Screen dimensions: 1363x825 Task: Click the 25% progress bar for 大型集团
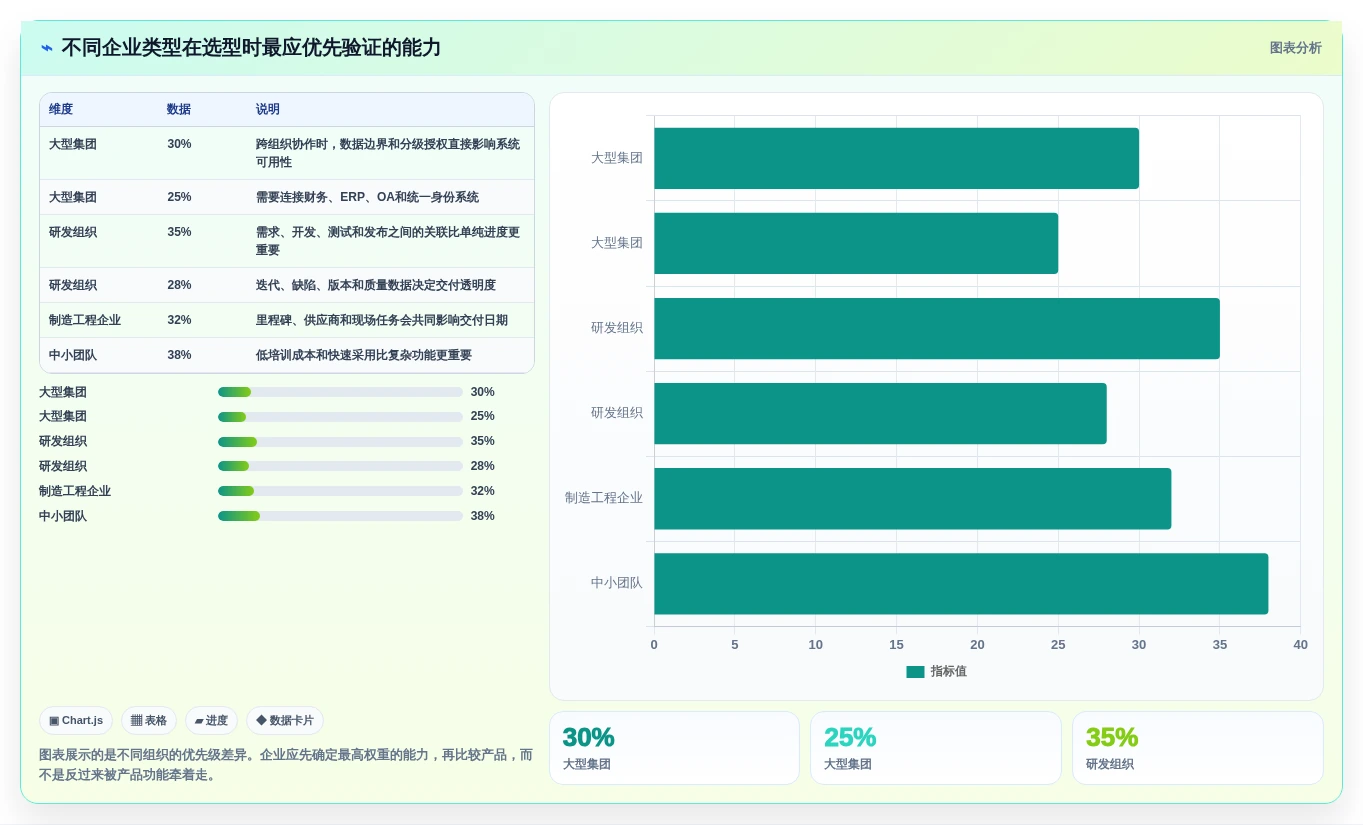340,416
